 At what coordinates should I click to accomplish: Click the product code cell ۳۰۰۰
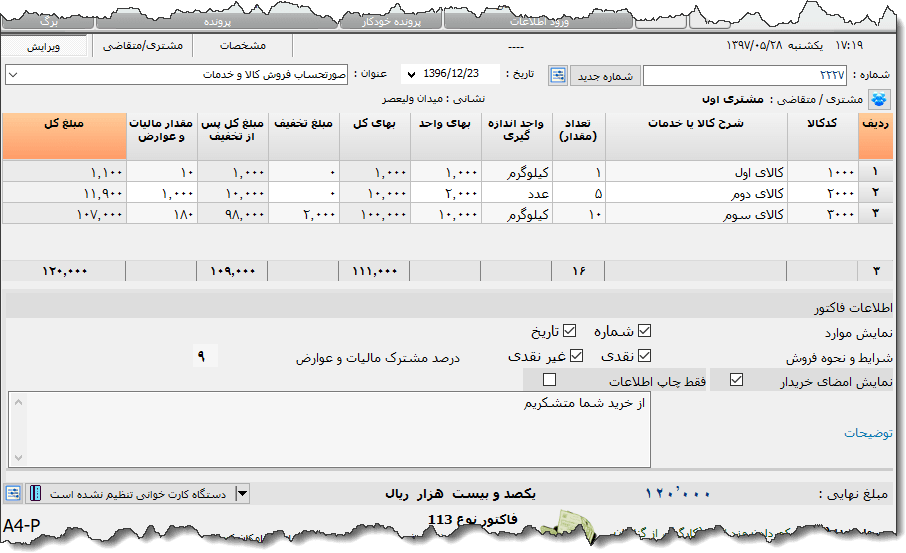click(x=822, y=214)
